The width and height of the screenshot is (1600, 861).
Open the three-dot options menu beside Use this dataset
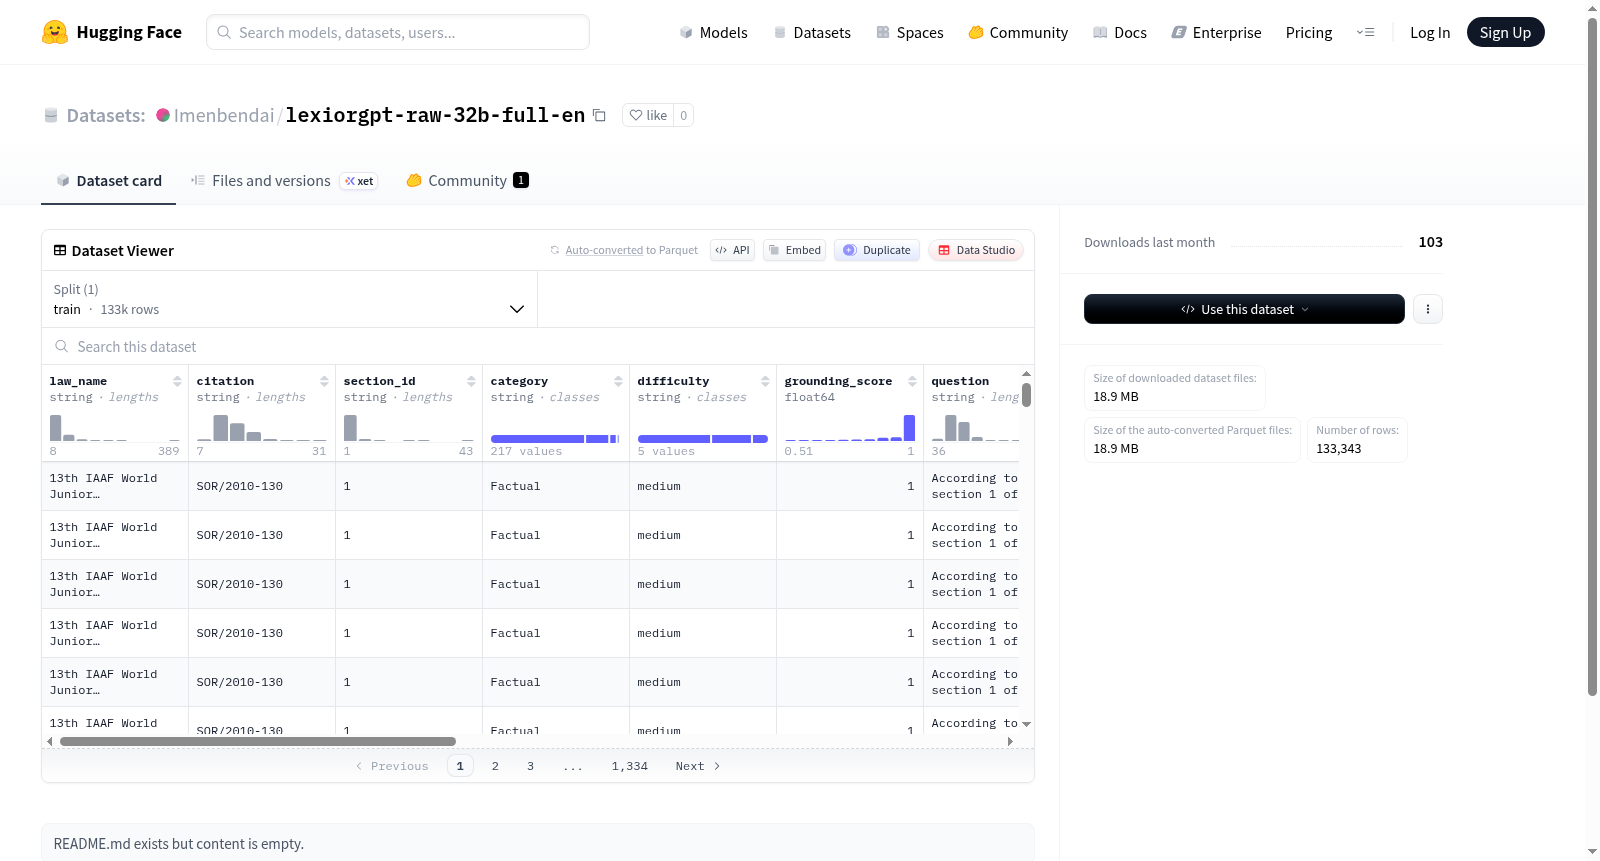pyautogui.click(x=1428, y=309)
